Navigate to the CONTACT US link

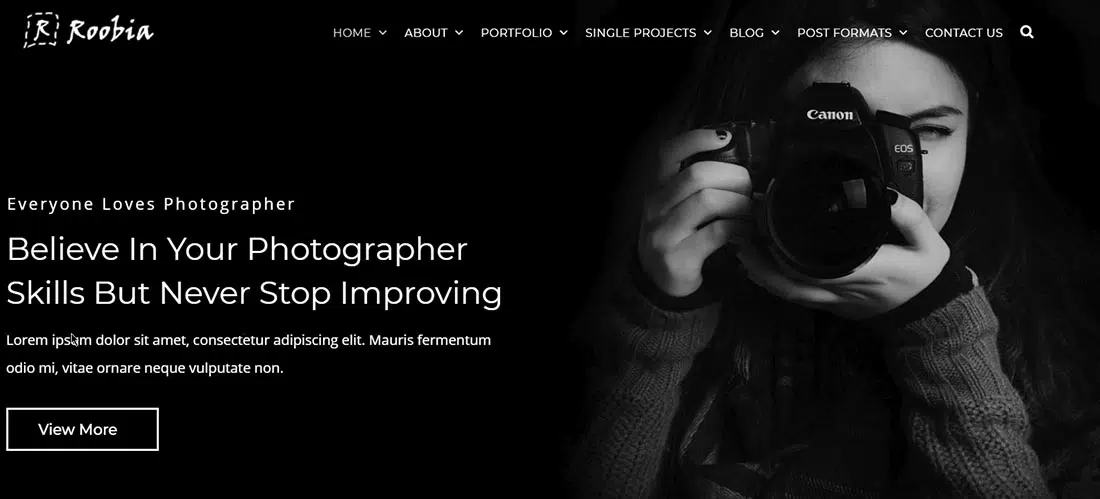(964, 32)
